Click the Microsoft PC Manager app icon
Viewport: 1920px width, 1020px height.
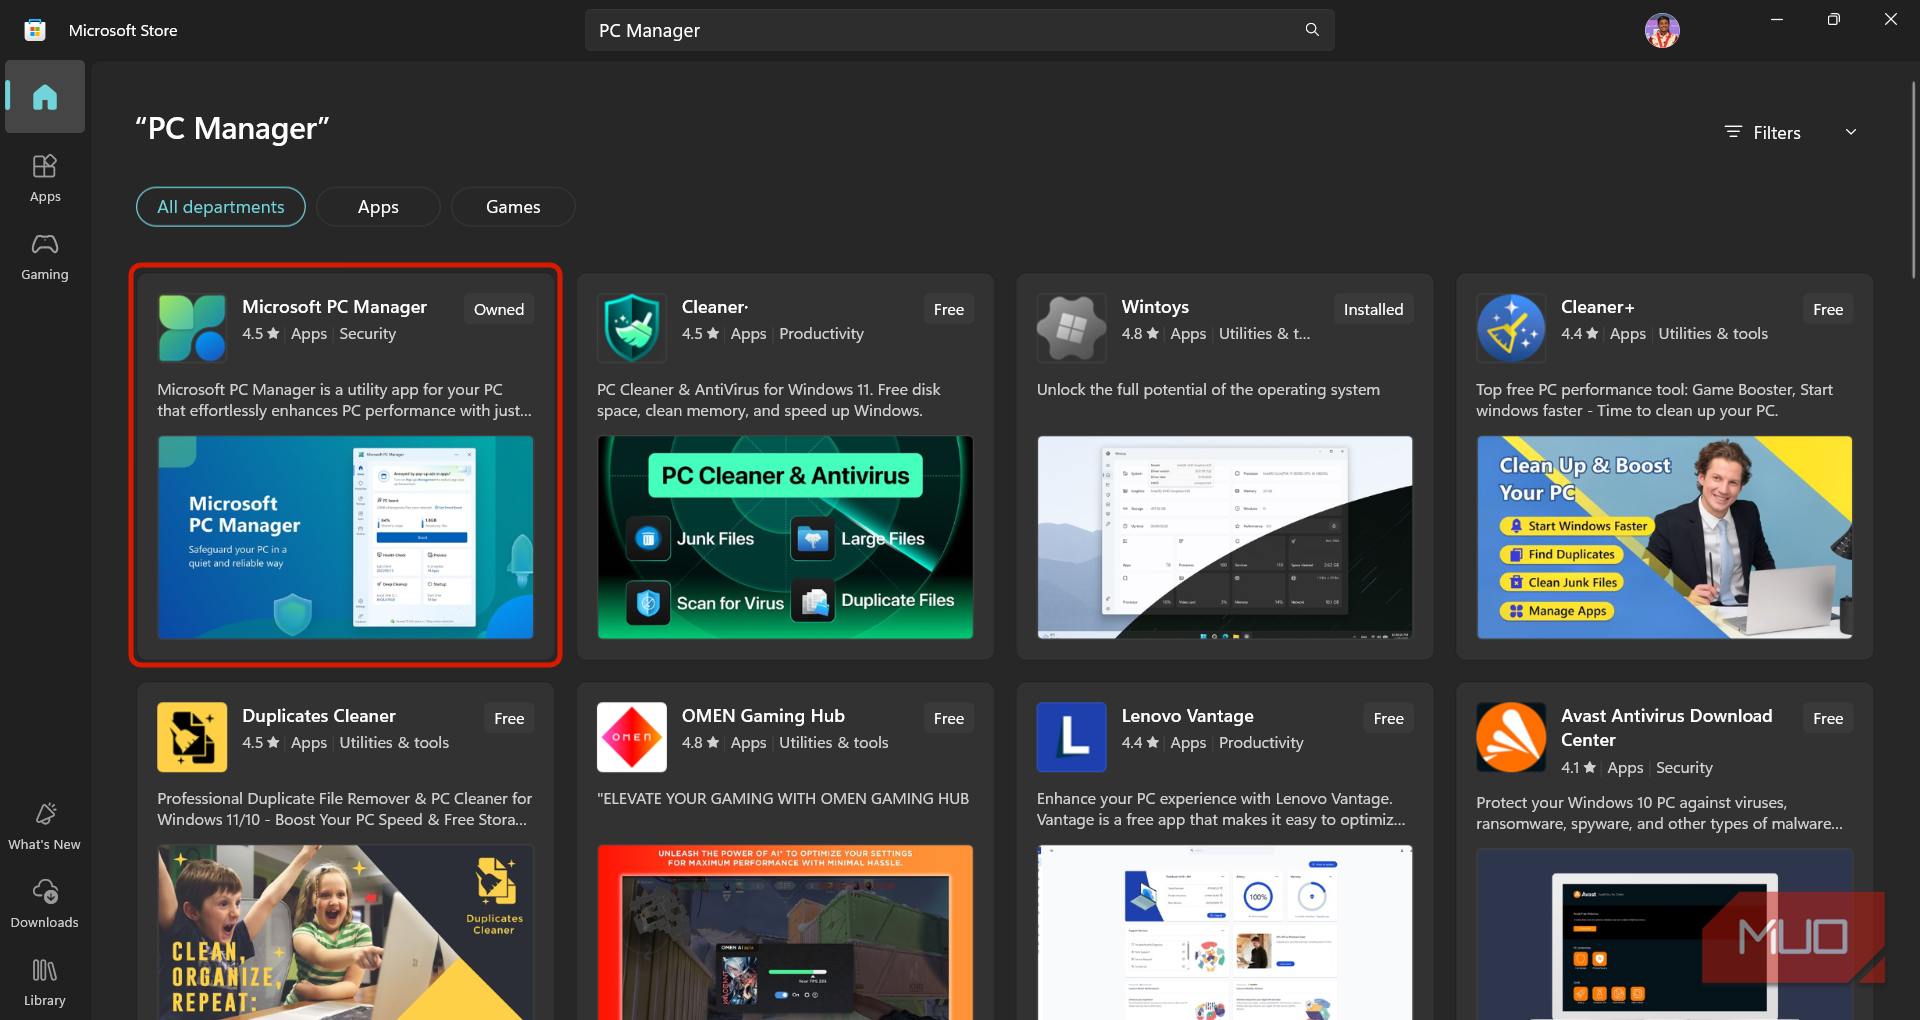coord(192,328)
